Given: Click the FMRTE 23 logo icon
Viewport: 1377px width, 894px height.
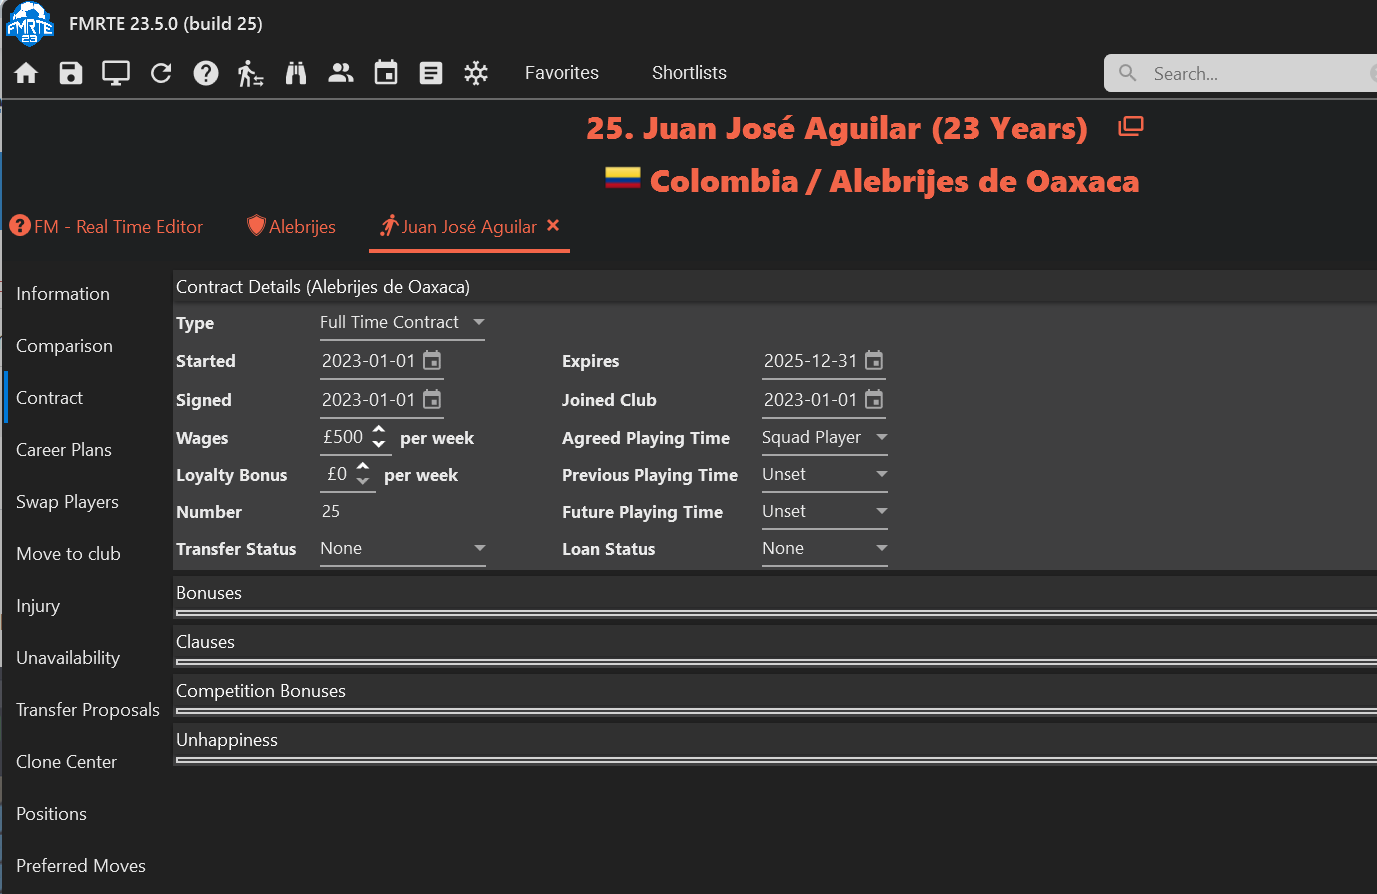Looking at the screenshot, I should coord(30,24).
